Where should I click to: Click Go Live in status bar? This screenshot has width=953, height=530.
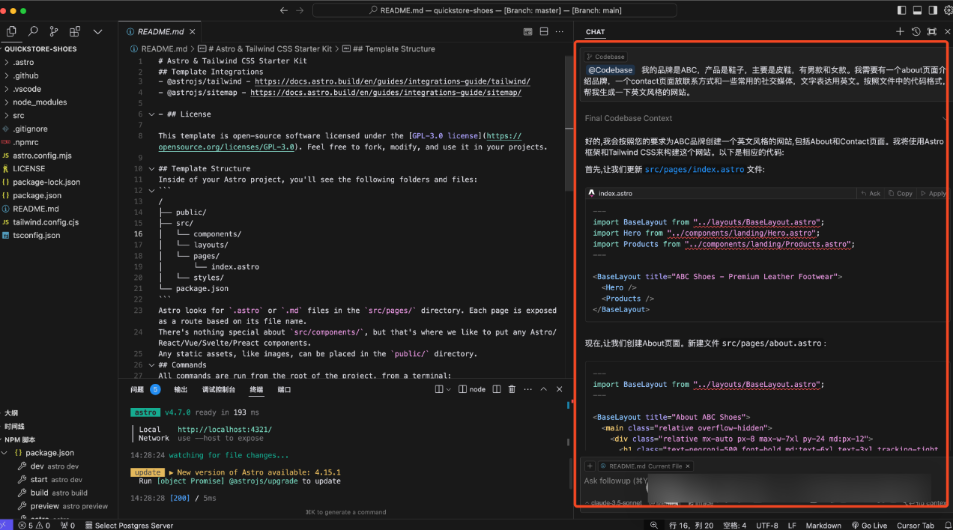coord(869,525)
